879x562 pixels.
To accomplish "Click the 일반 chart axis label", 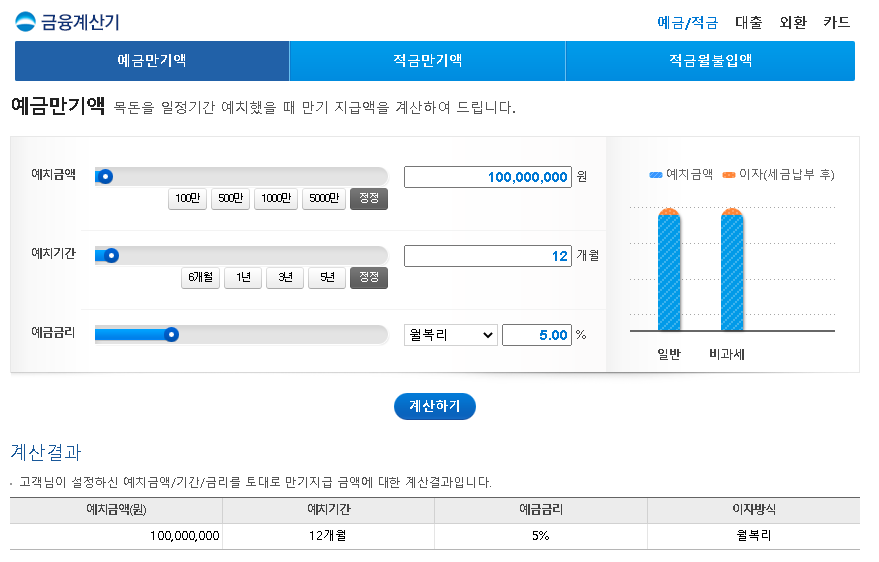I will pos(669,354).
